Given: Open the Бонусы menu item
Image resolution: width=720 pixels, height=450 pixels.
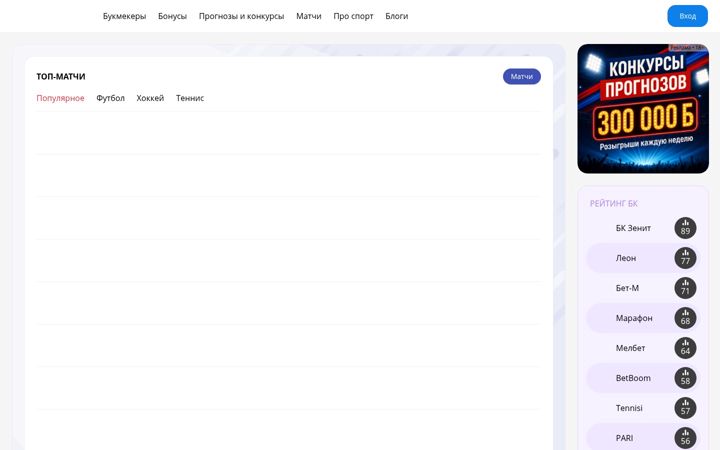Looking at the screenshot, I should tap(172, 16).
